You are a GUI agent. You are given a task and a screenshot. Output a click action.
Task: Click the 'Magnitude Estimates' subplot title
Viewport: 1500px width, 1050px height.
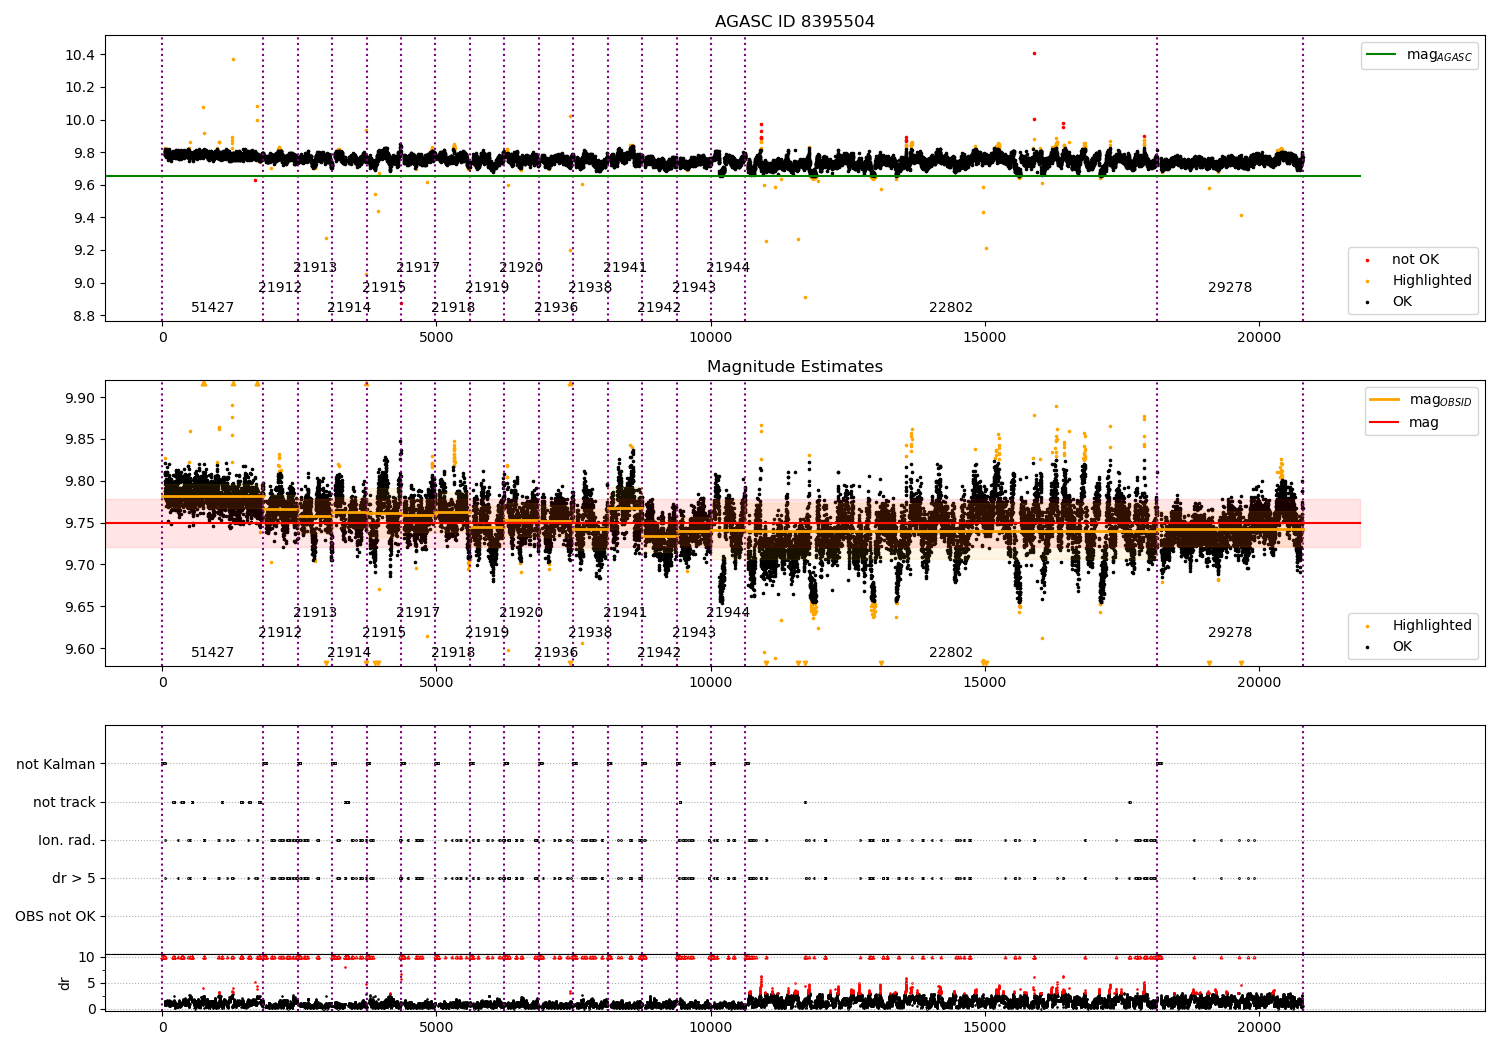[x=794, y=366]
